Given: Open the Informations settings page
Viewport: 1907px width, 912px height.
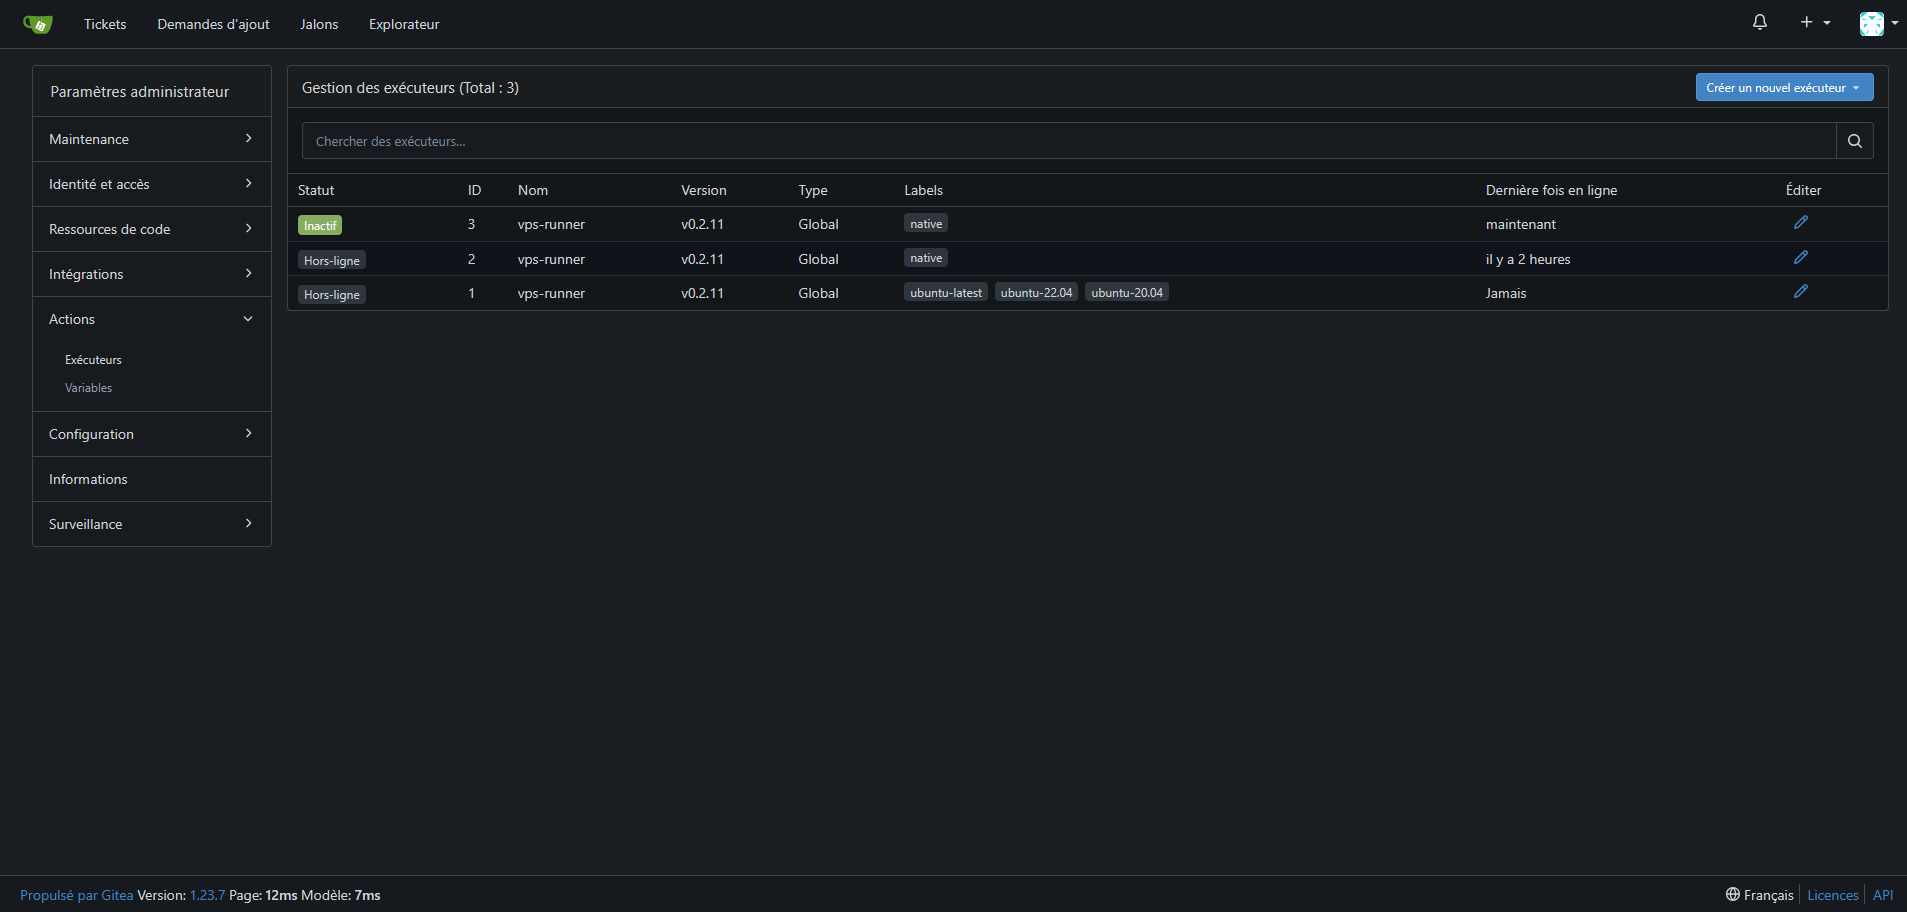Looking at the screenshot, I should click(x=88, y=479).
